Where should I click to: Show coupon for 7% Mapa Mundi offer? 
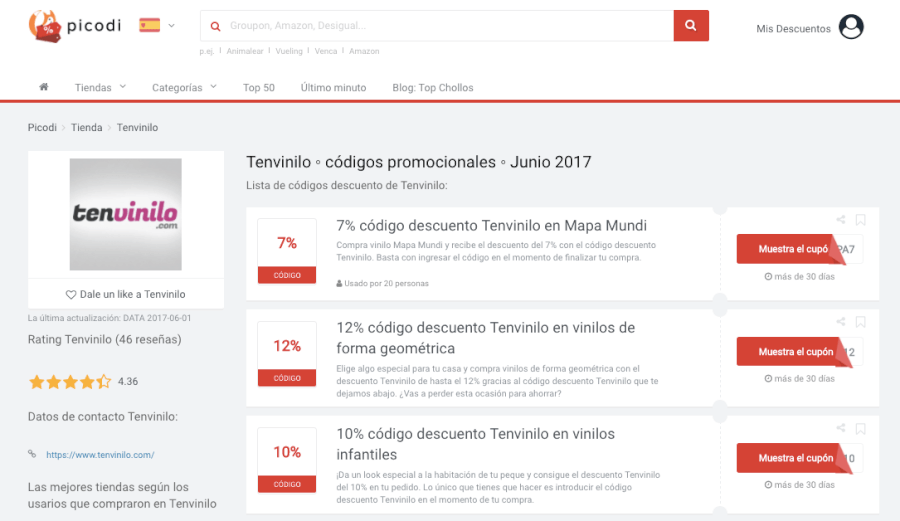[792, 249]
